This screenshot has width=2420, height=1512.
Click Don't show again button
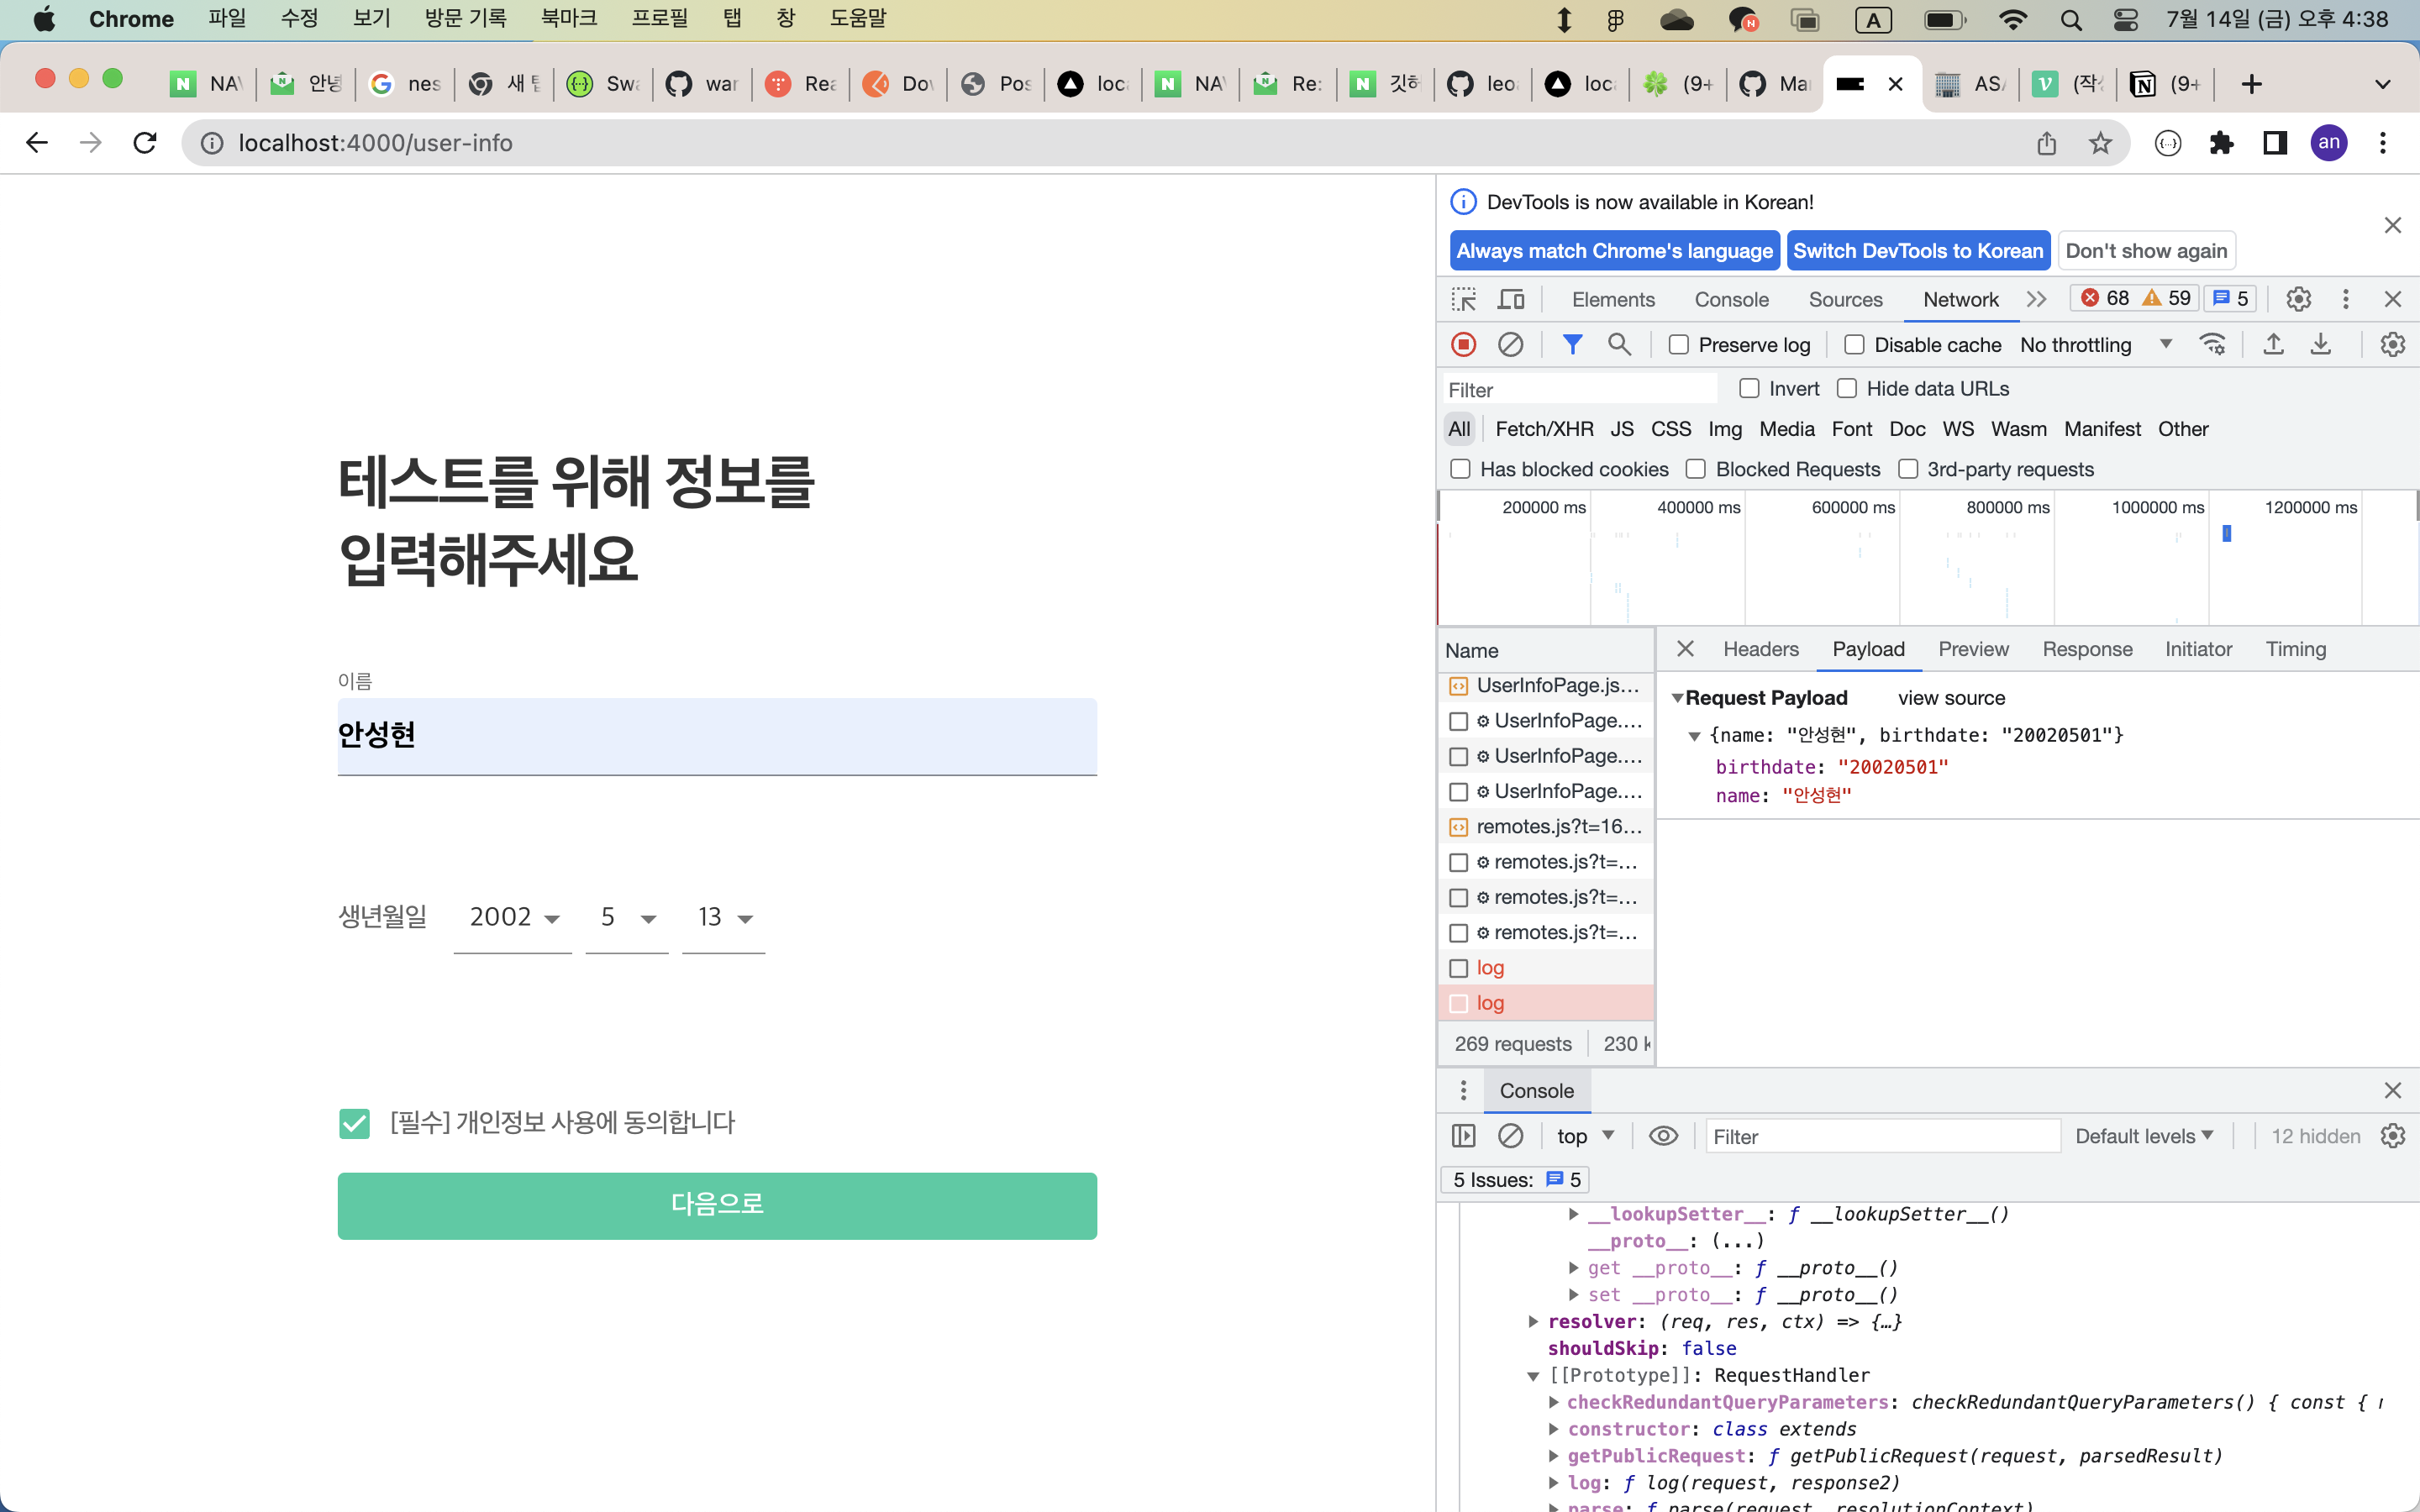2146,251
